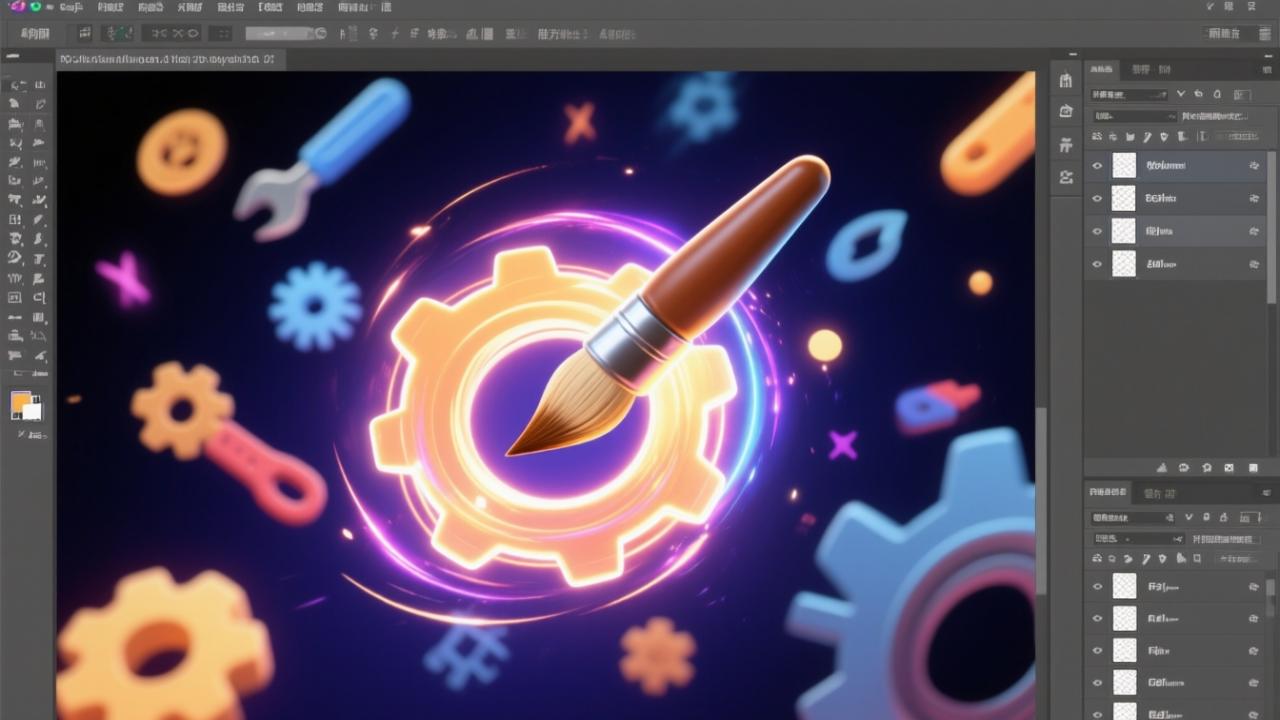Select the second layer thumbnail in the upper panel
The width and height of the screenshot is (1280, 720).
[1125, 199]
